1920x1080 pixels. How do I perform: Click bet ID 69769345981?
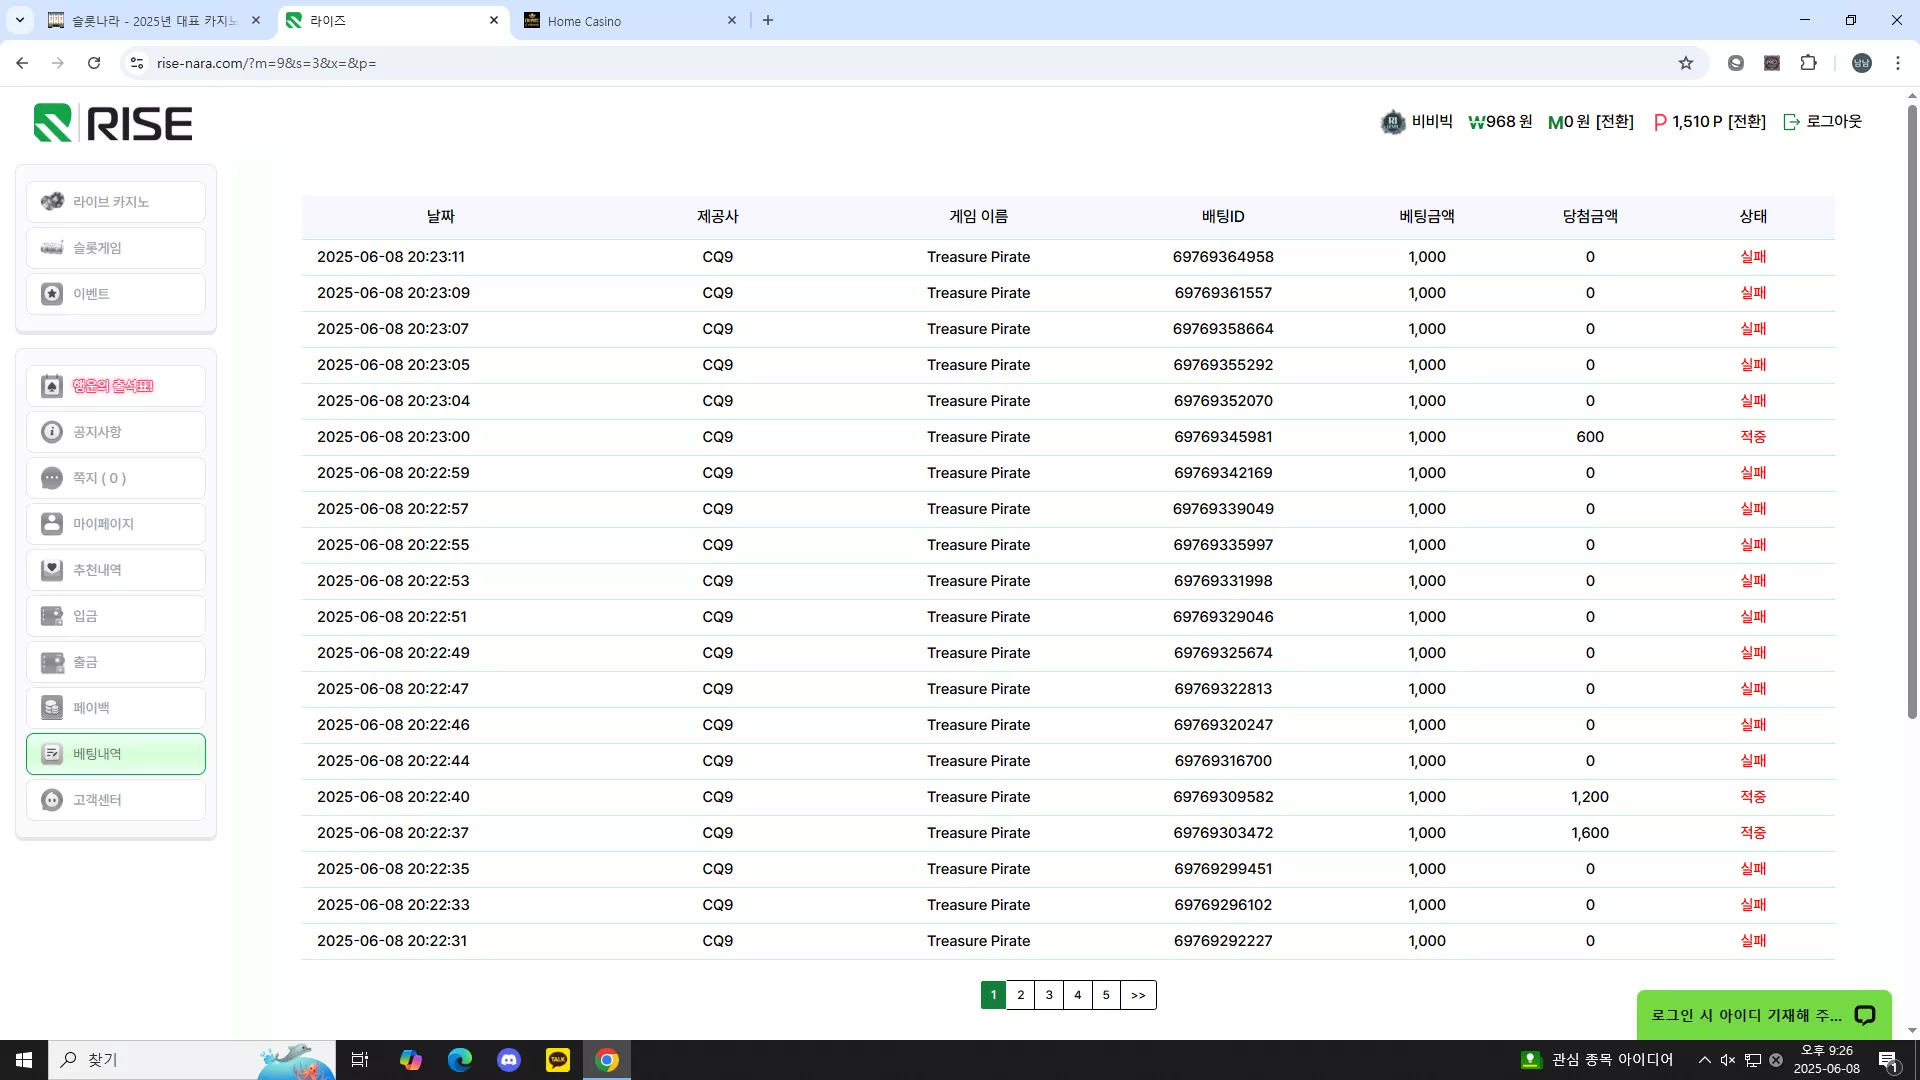click(x=1223, y=437)
